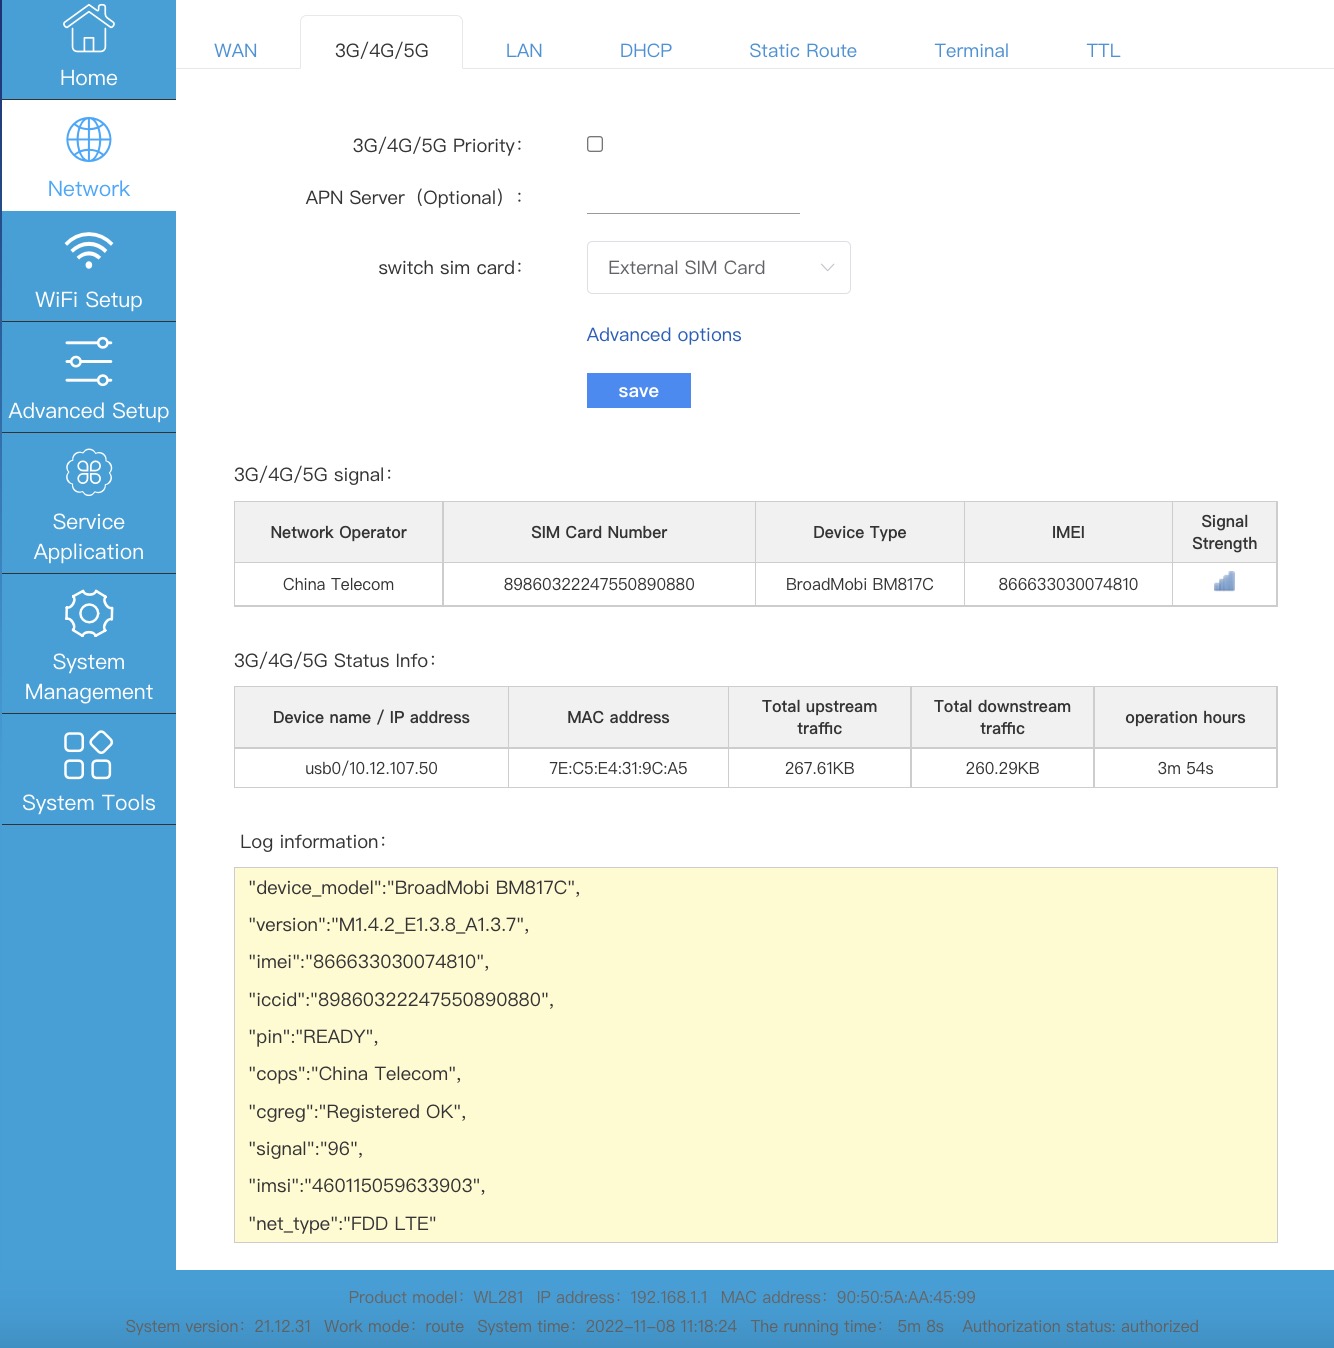Click the China Telecom operator cell
Image resolution: width=1334 pixels, height=1348 pixels.
pos(338,584)
